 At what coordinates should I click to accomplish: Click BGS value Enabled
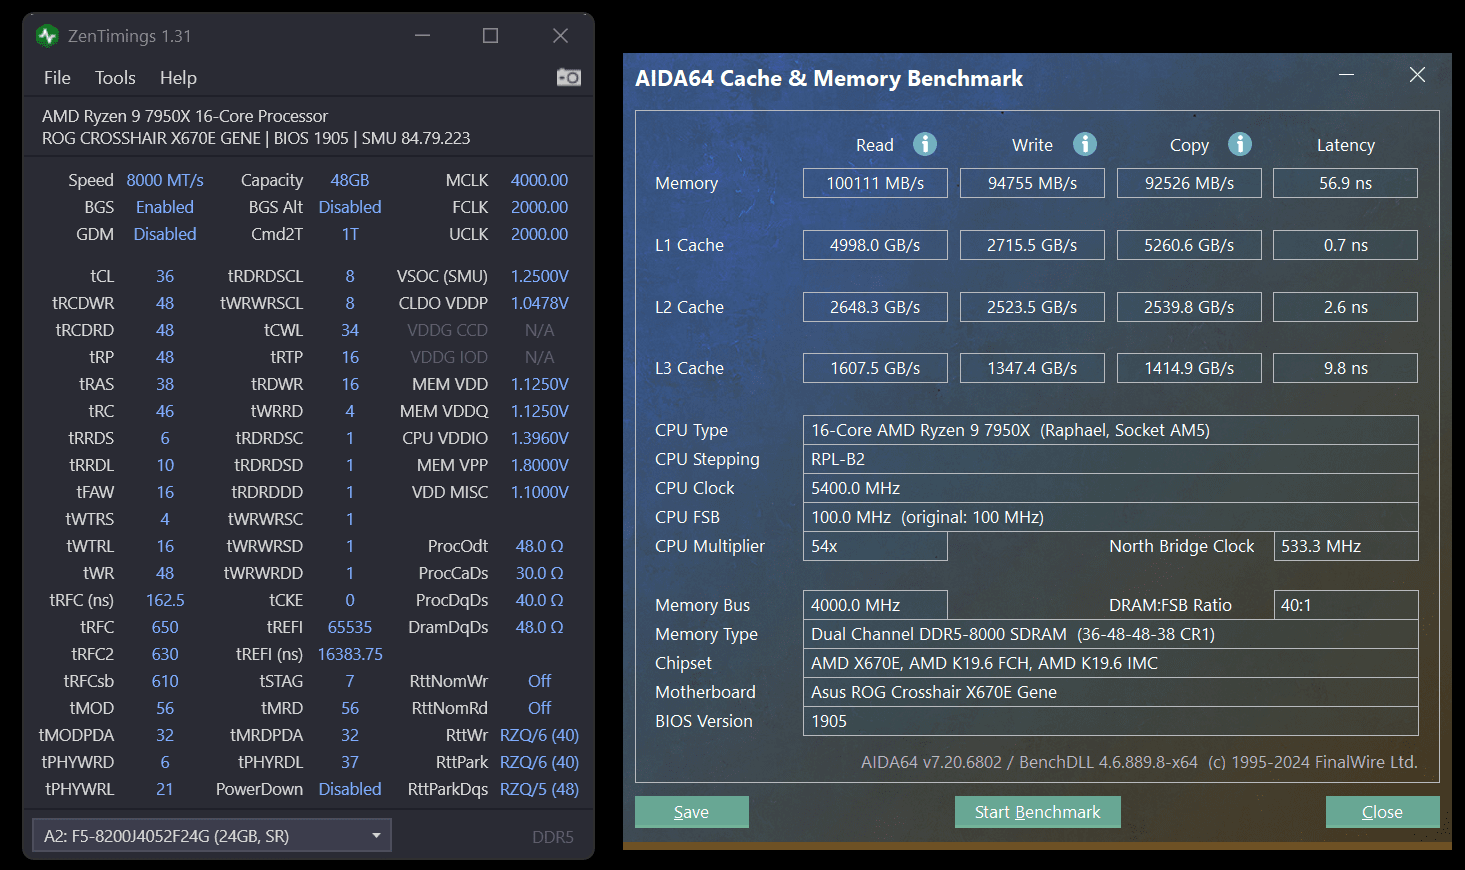point(165,207)
